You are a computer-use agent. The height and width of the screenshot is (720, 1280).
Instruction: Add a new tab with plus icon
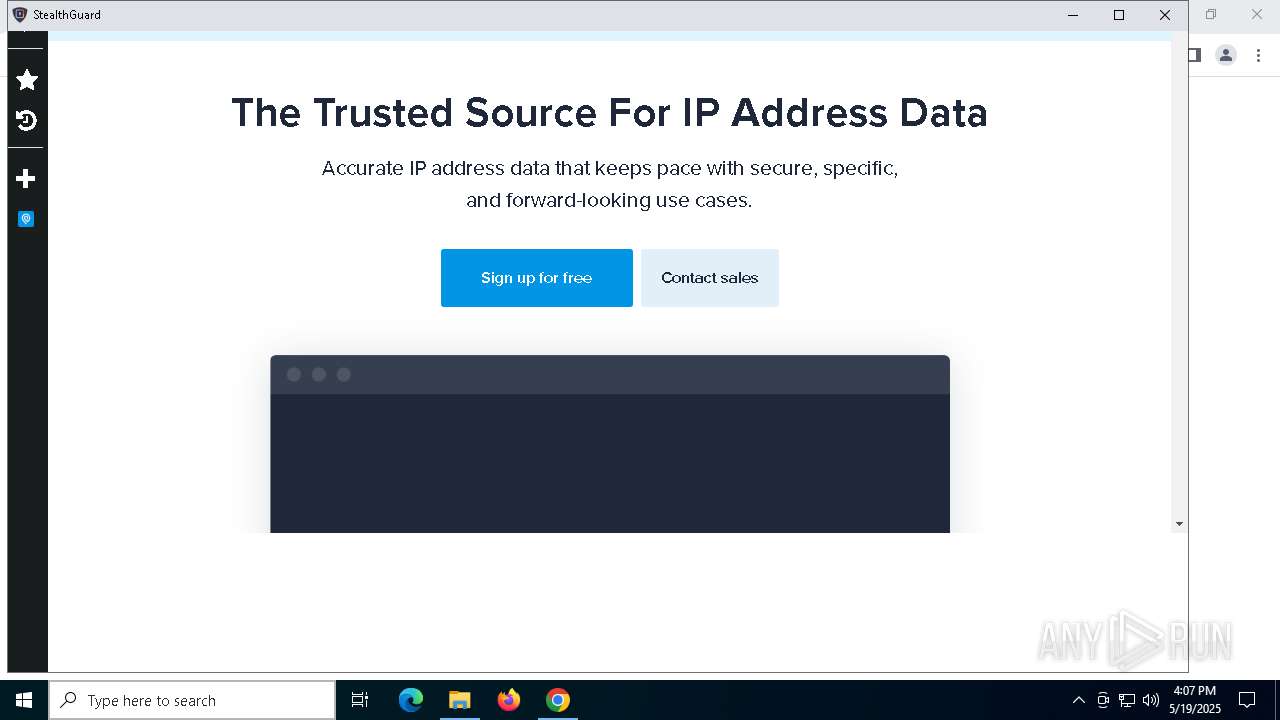27,178
